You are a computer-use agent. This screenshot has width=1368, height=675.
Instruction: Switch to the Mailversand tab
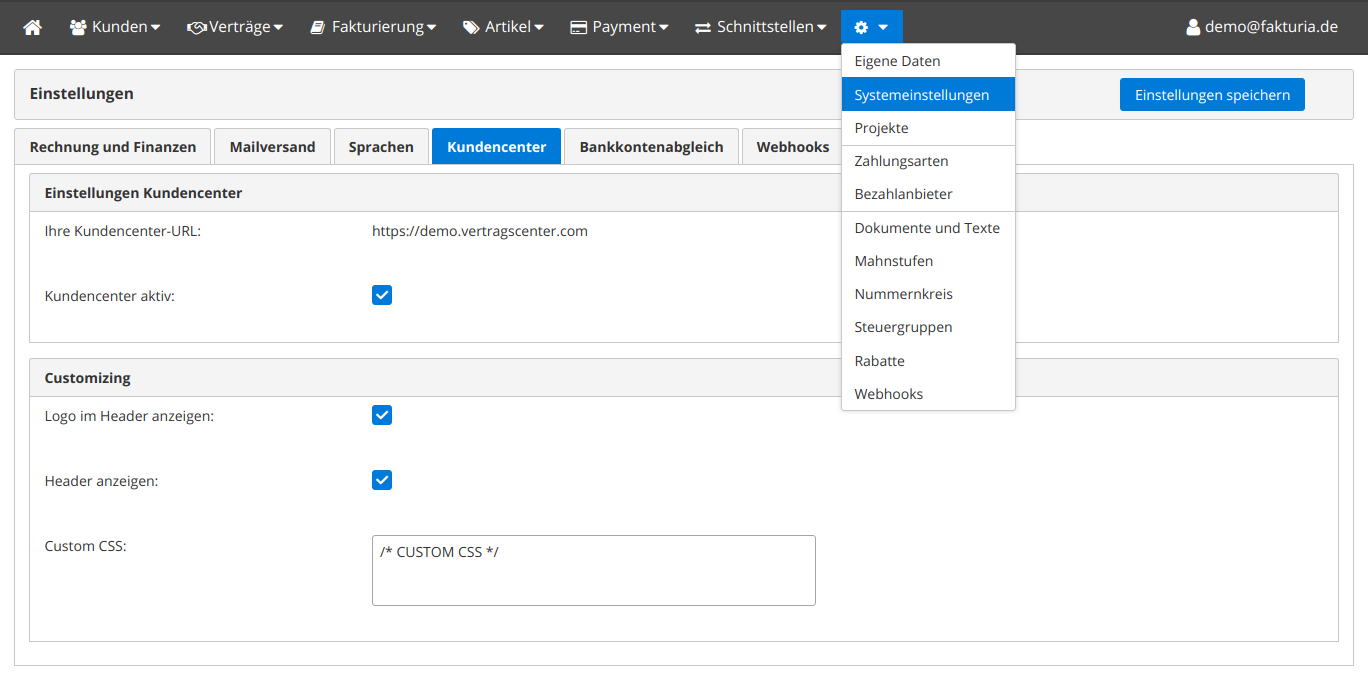(x=272, y=147)
